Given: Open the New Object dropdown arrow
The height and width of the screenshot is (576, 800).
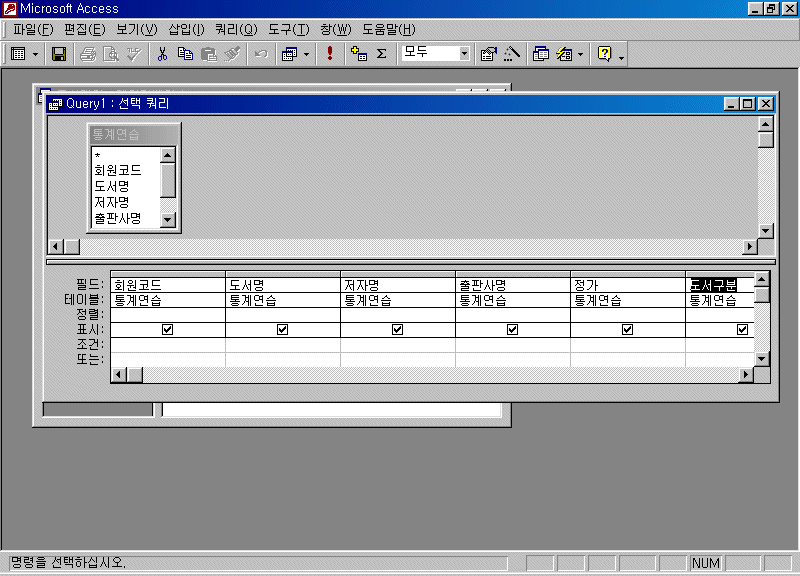Looking at the screenshot, I should pos(581,54).
